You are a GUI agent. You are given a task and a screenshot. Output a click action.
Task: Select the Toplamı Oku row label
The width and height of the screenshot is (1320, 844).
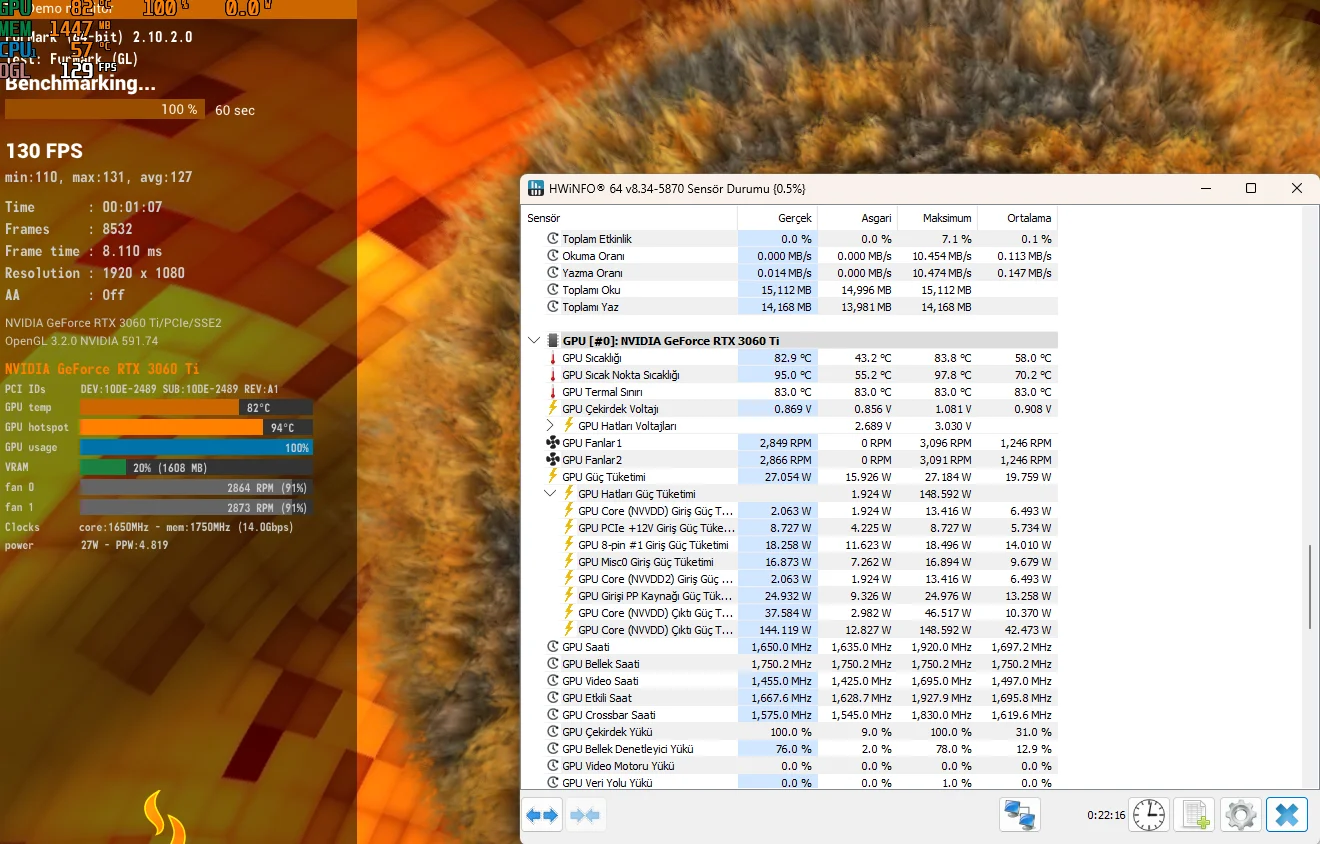591,290
